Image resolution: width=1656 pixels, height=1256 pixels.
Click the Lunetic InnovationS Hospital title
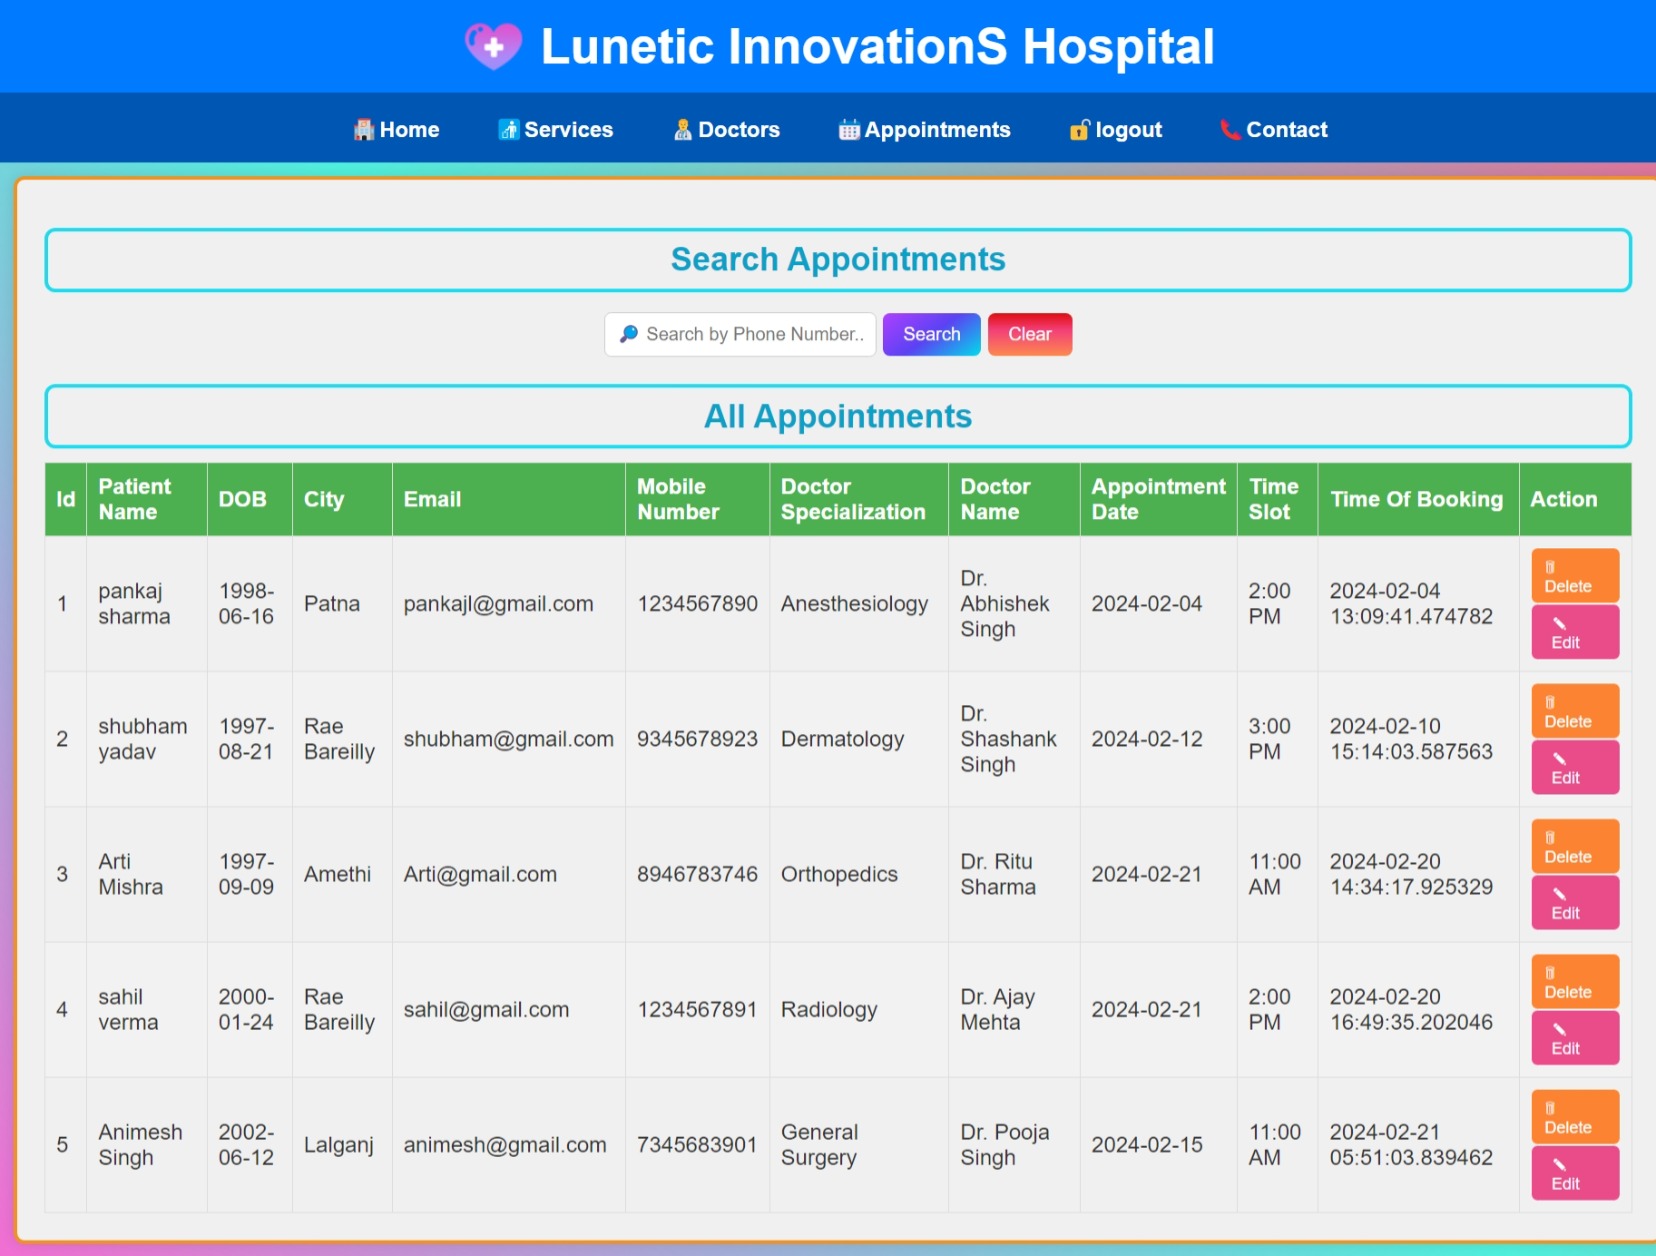coord(877,47)
